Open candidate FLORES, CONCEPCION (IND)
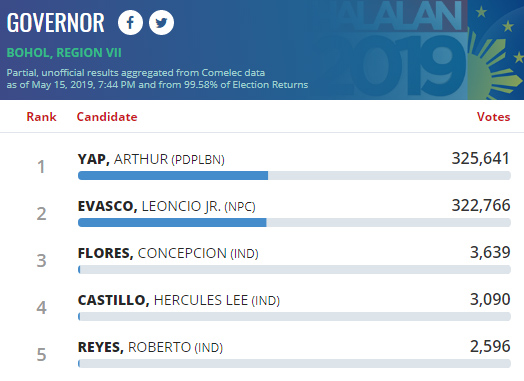 tap(168, 253)
